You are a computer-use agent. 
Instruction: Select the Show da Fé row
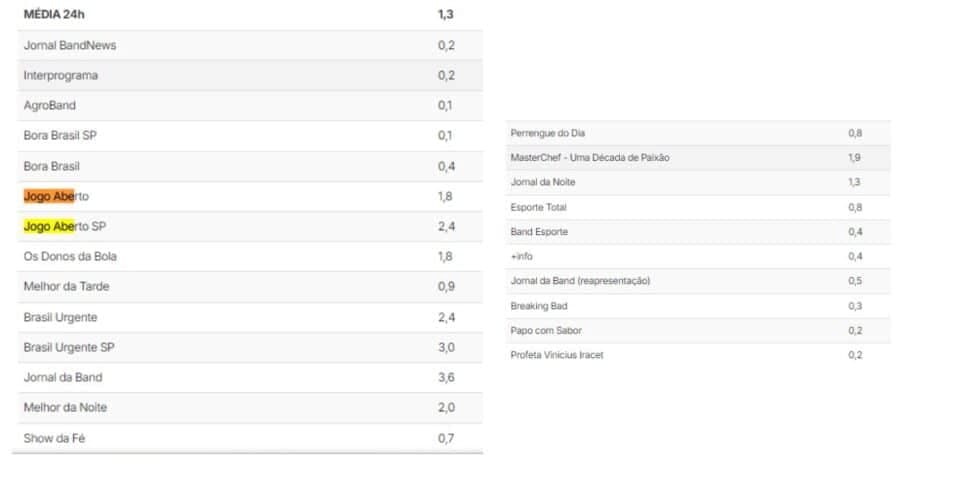[x=250, y=438]
